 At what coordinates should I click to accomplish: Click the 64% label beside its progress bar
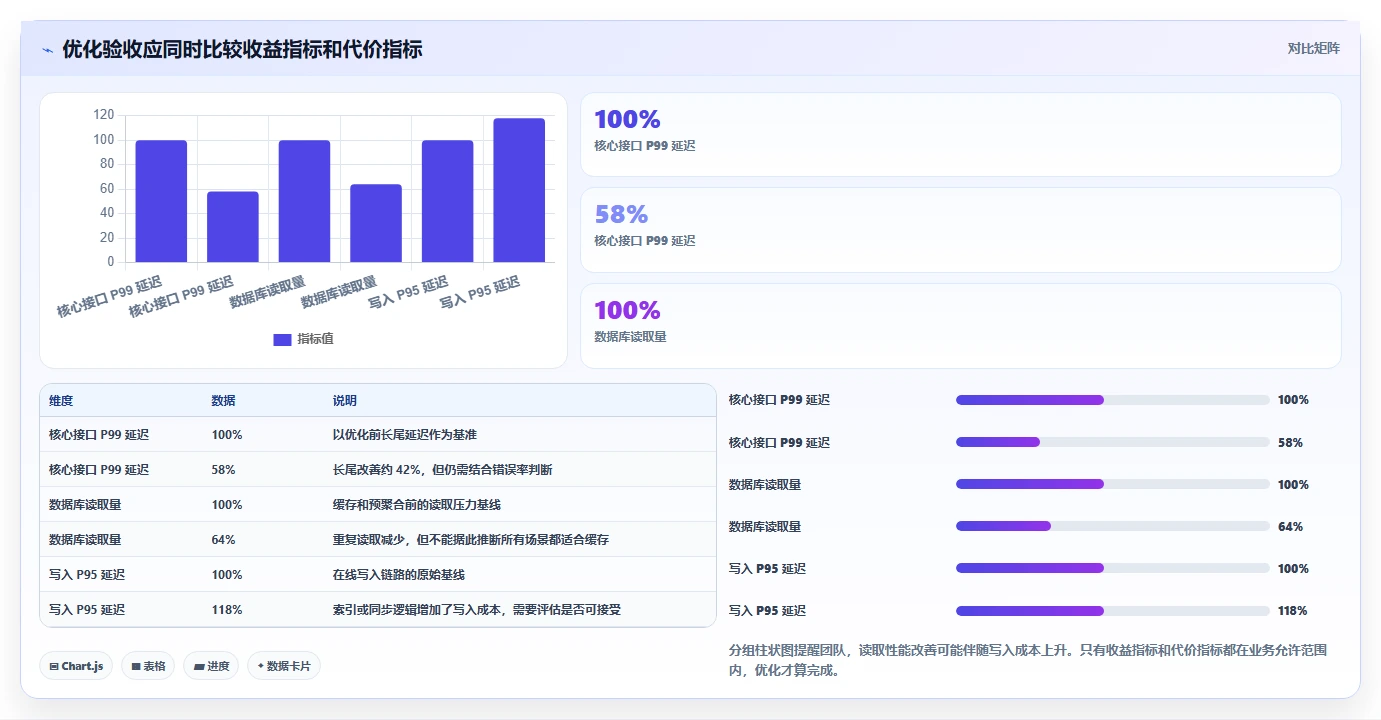coord(1290,527)
